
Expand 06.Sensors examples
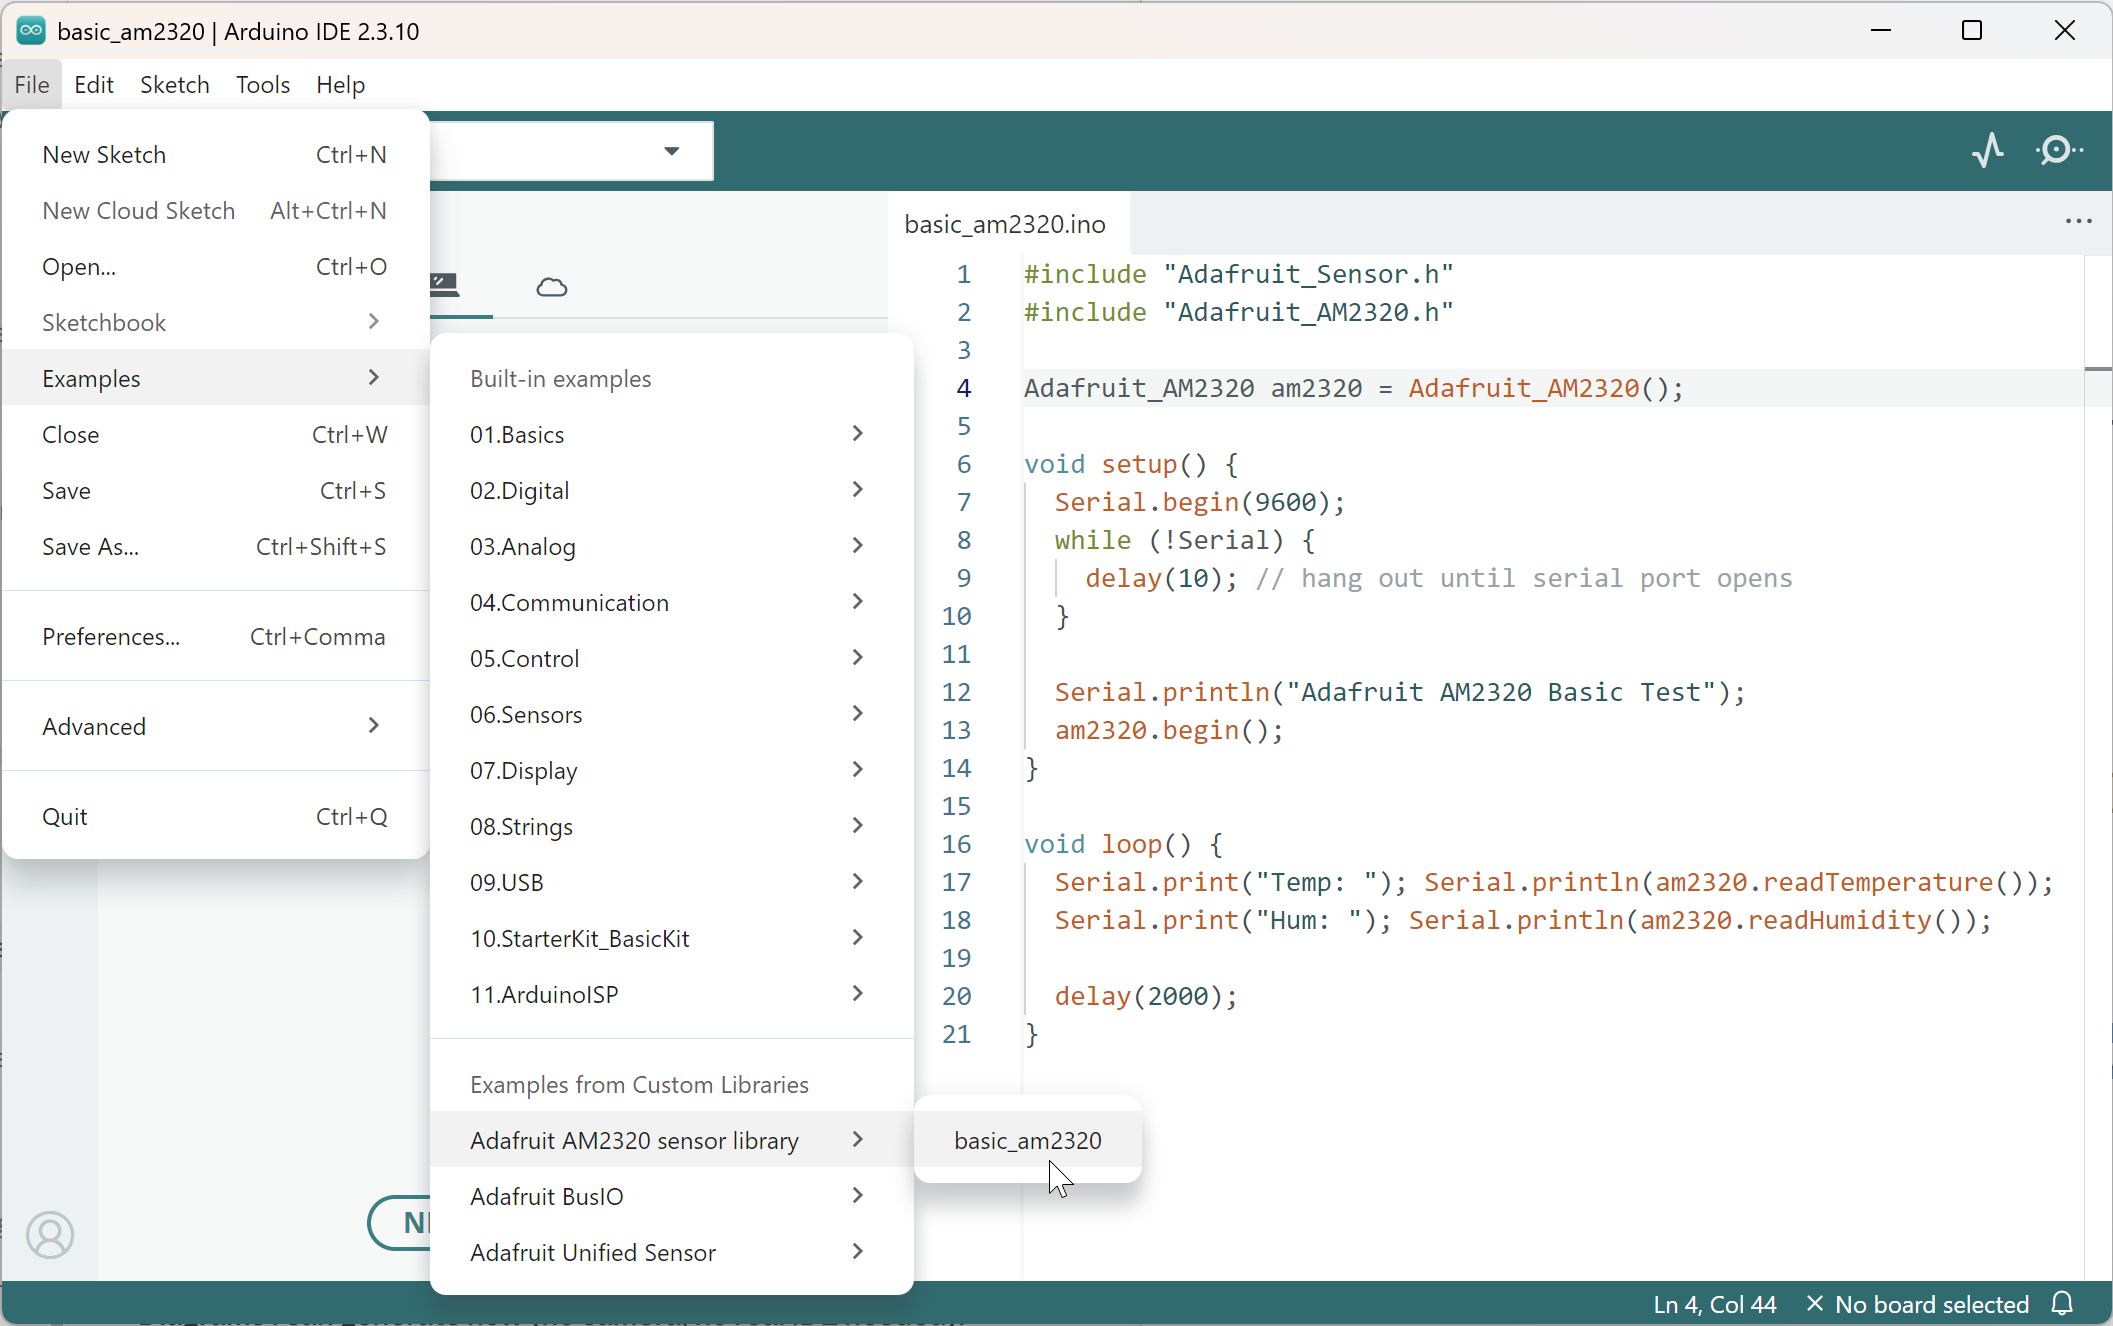(x=671, y=714)
